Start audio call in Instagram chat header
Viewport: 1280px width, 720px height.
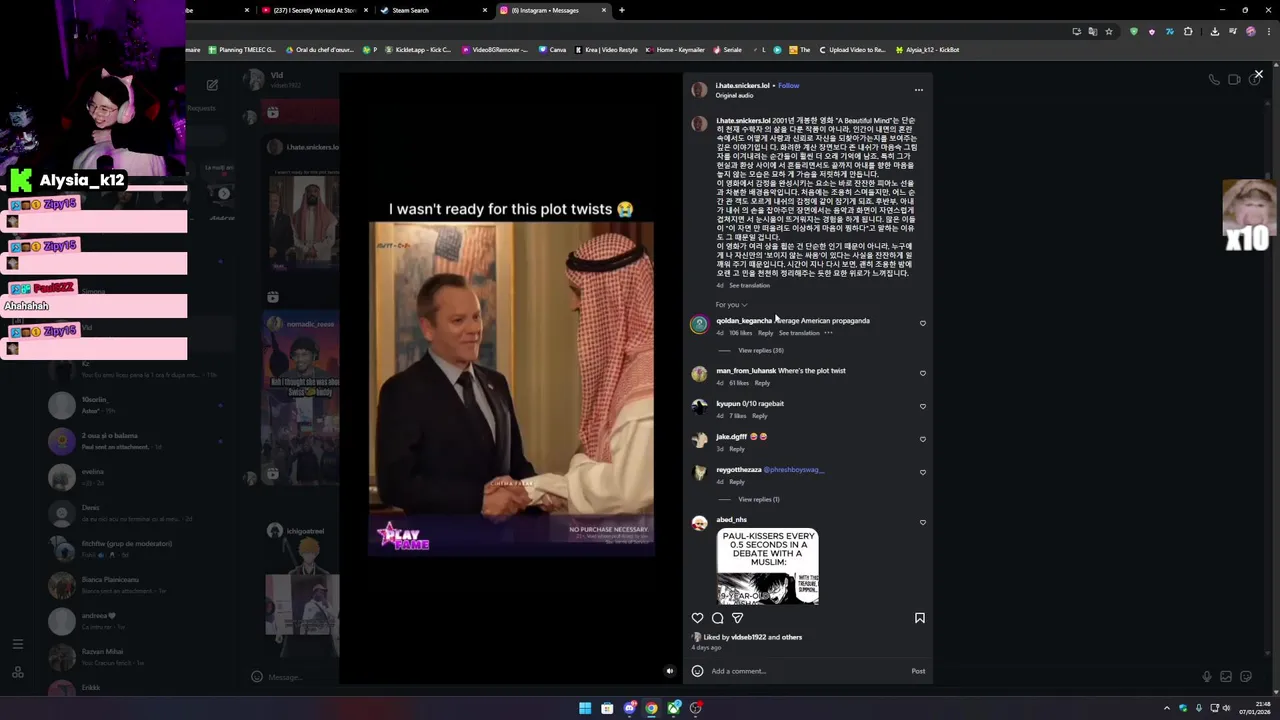[x=1214, y=80]
